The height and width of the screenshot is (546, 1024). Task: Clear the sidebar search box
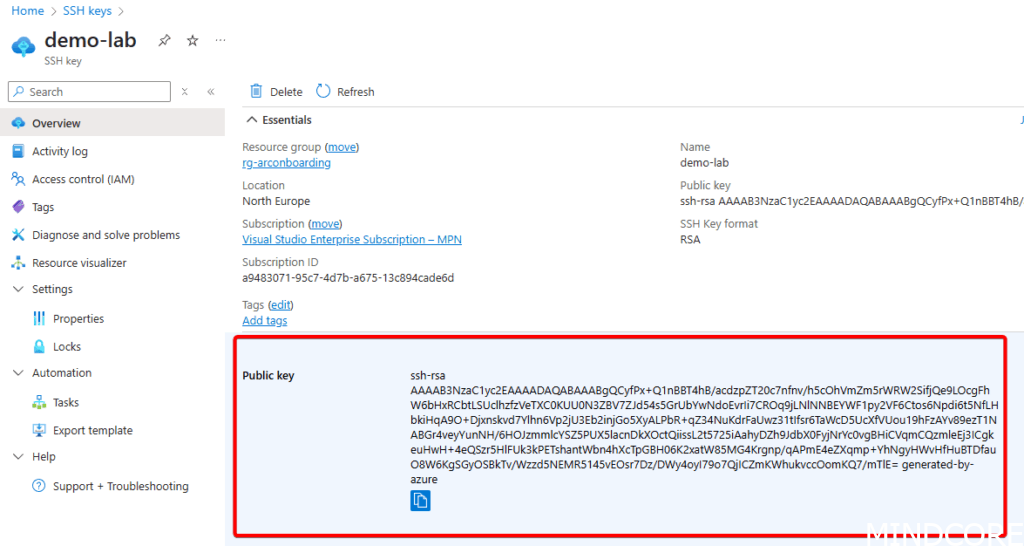[185, 91]
